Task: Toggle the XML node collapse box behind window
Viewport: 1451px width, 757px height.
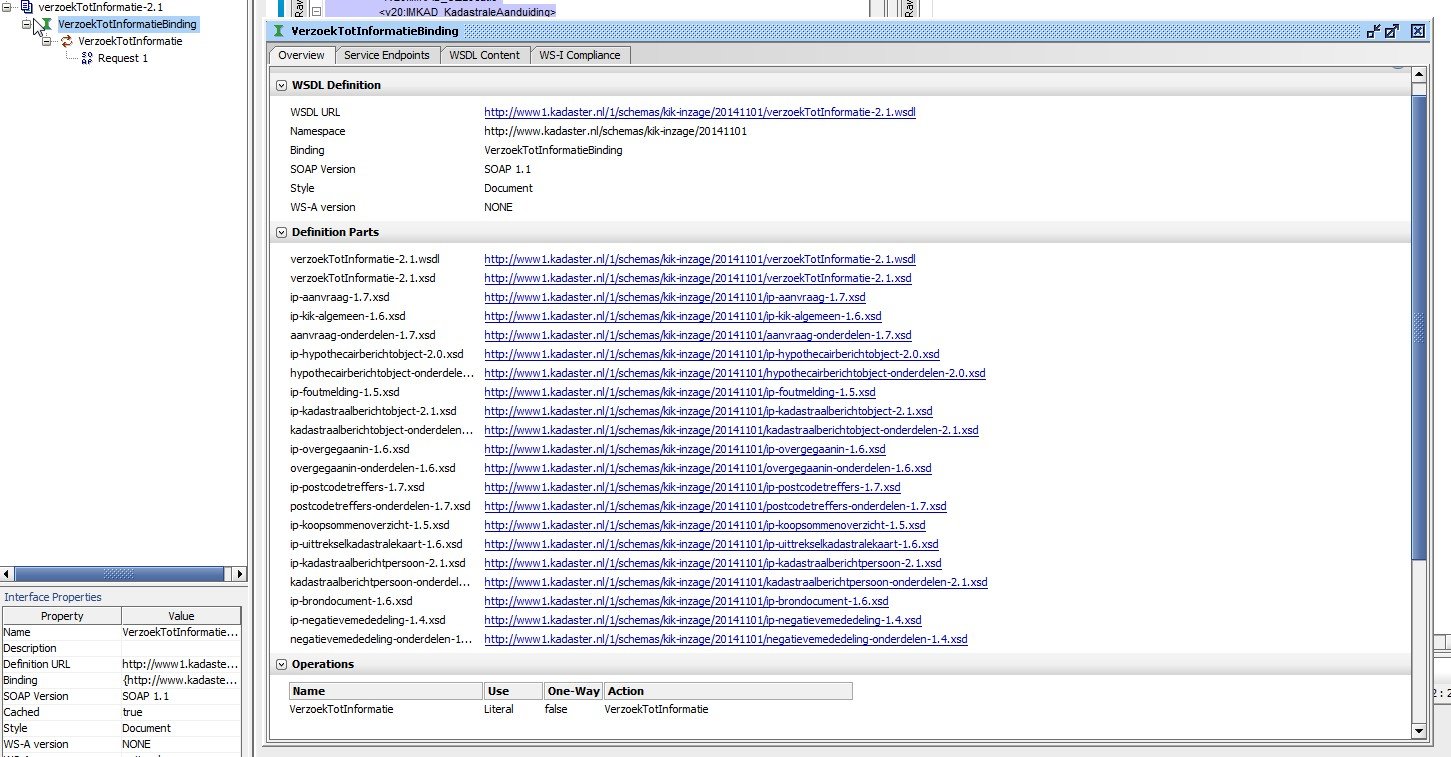Action: [315, 12]
